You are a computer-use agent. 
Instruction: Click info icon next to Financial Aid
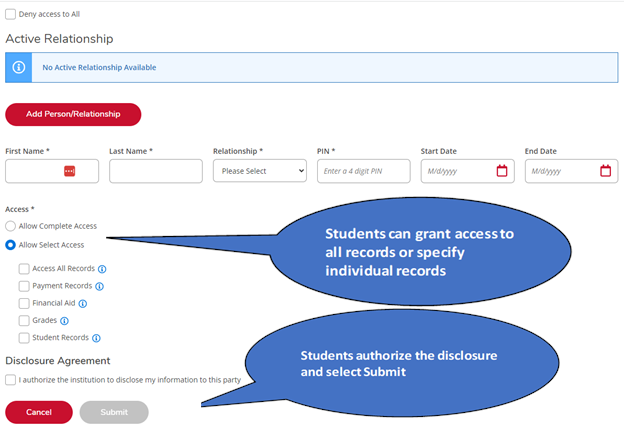click(83, 304)
